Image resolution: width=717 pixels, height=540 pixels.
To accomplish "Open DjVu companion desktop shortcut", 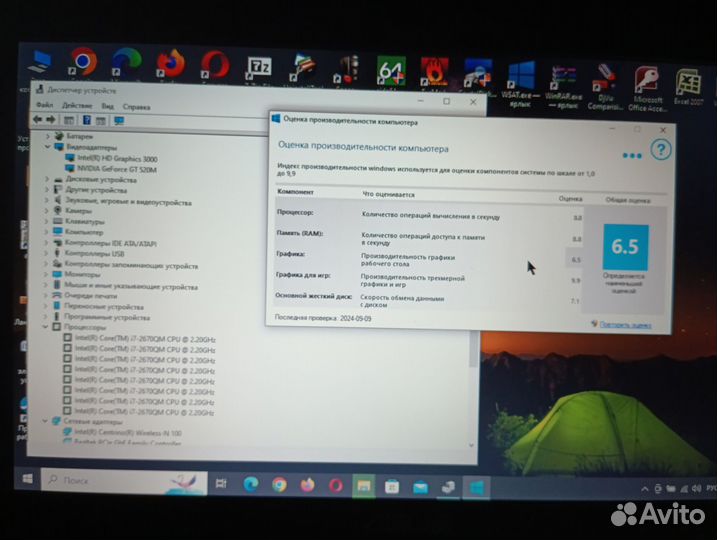I will click(x=605, y=87).
